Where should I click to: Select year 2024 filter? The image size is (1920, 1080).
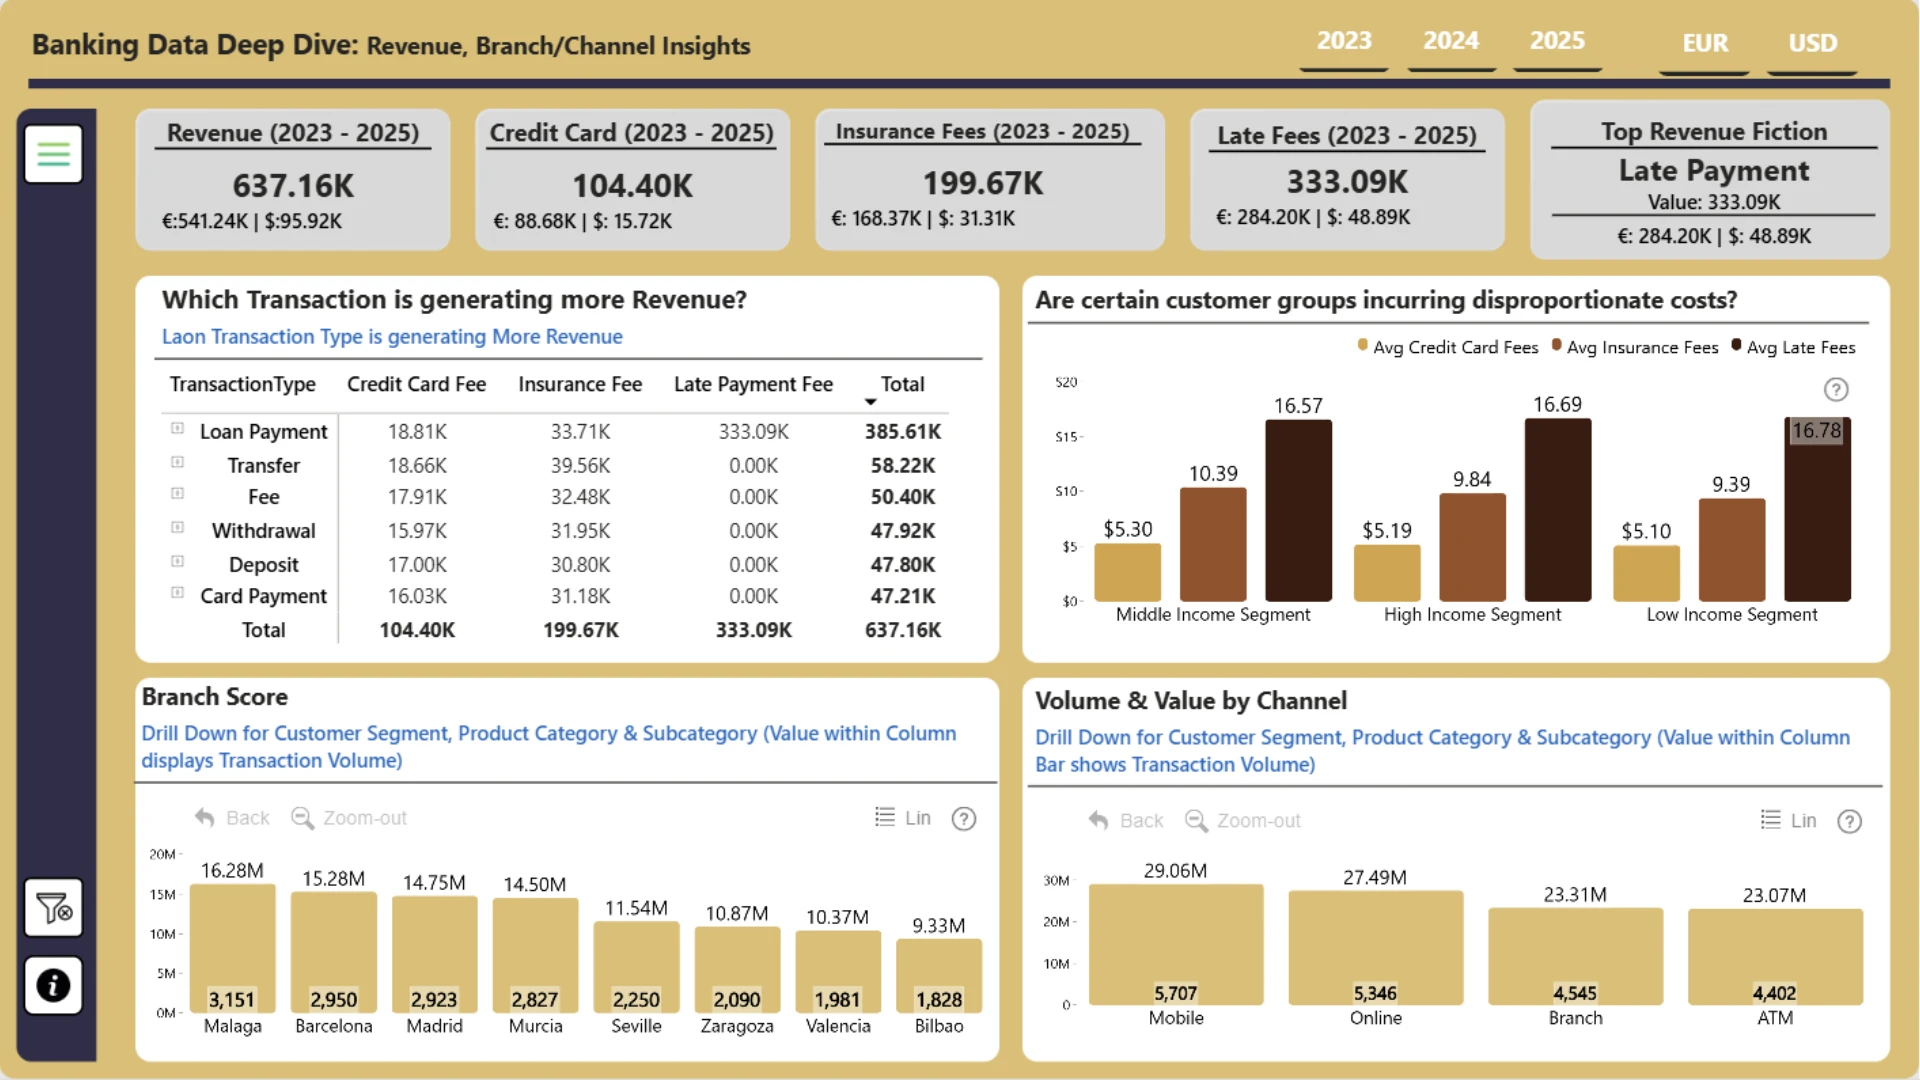1451,42
